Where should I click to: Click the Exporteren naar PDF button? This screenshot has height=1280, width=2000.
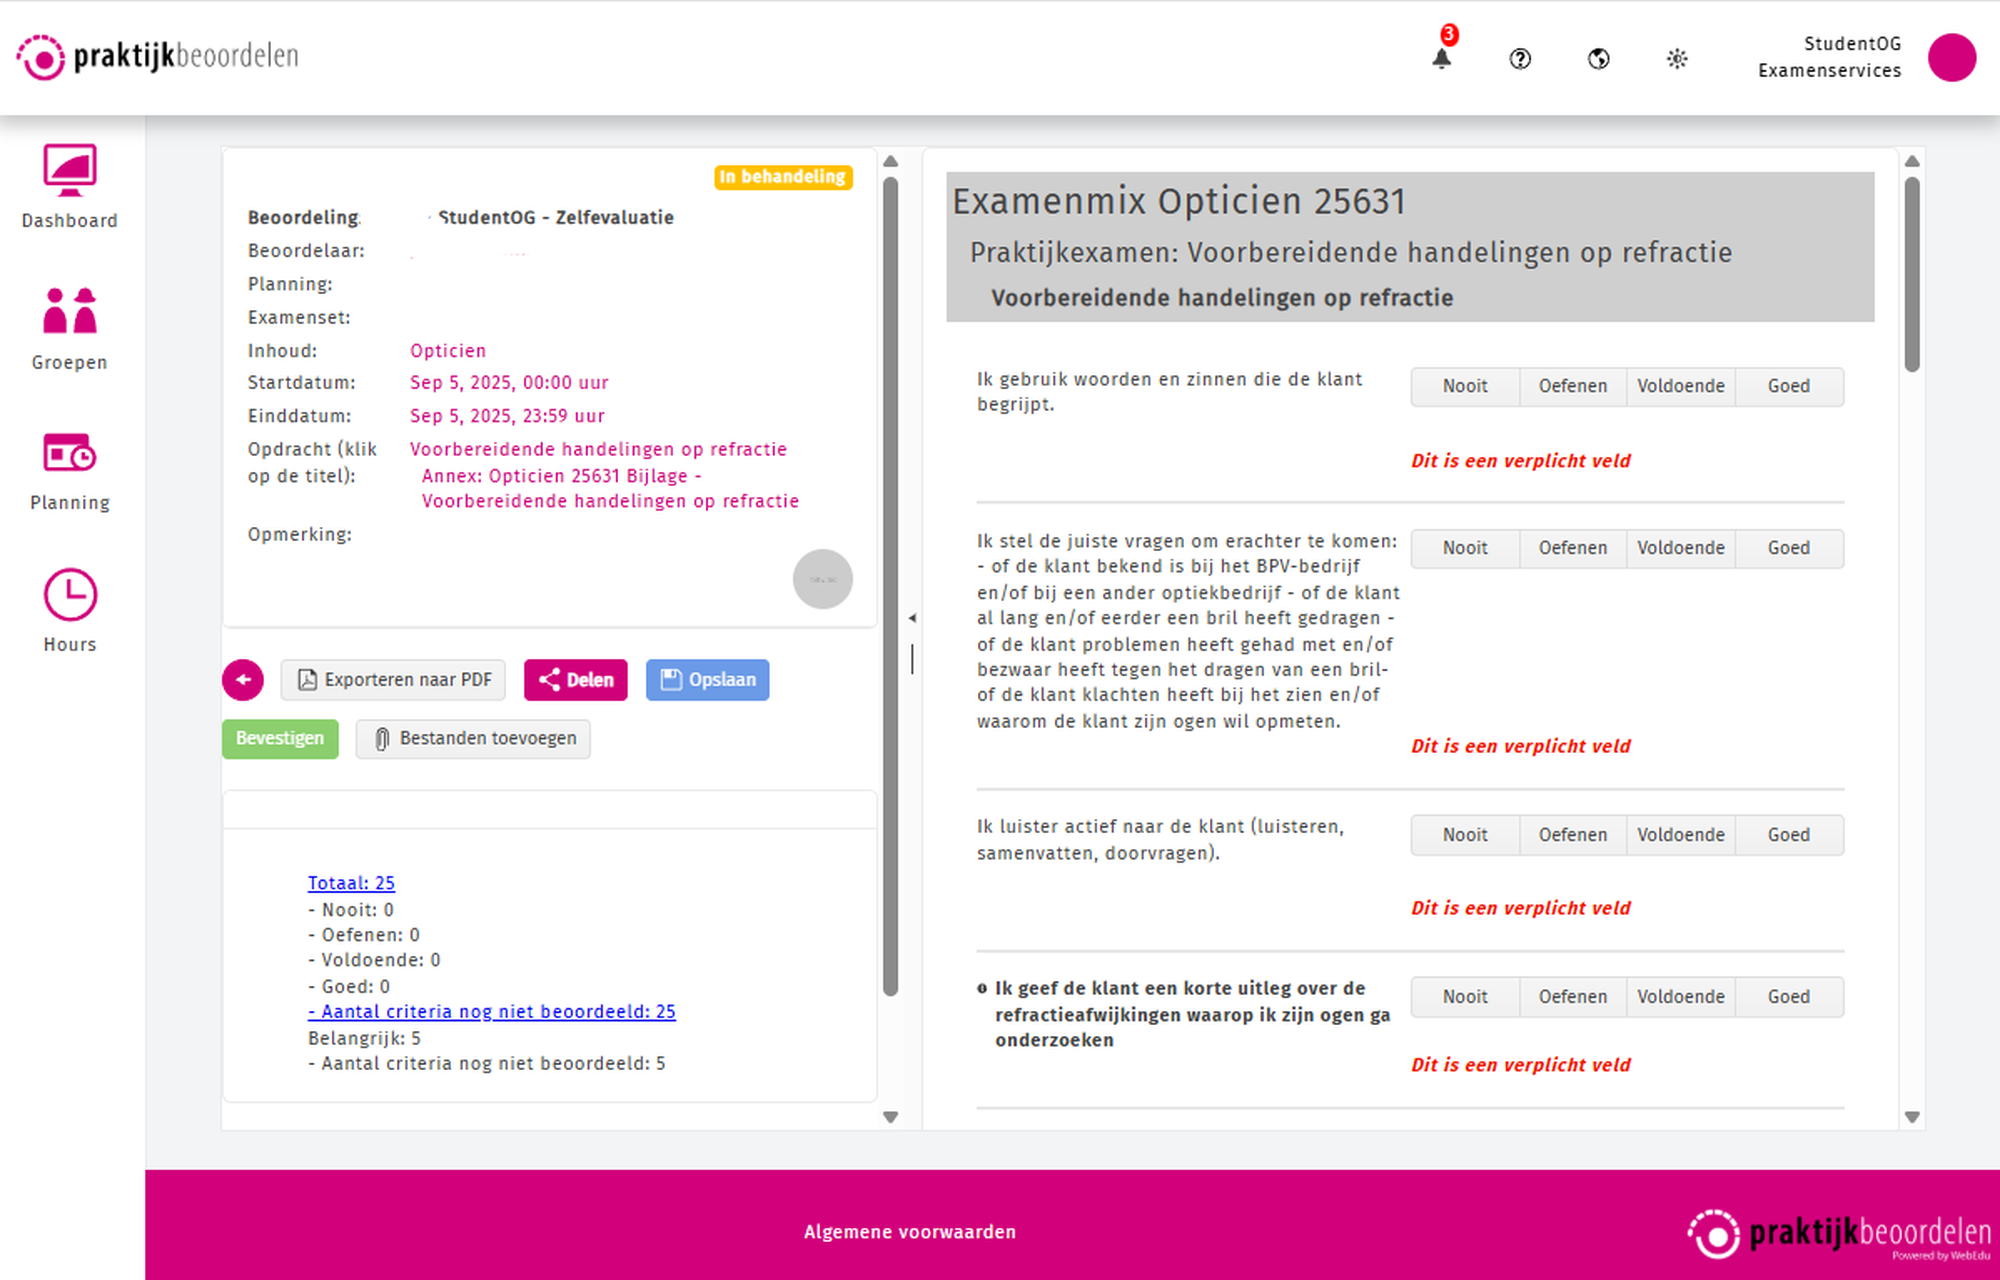(x=394, y=680)
